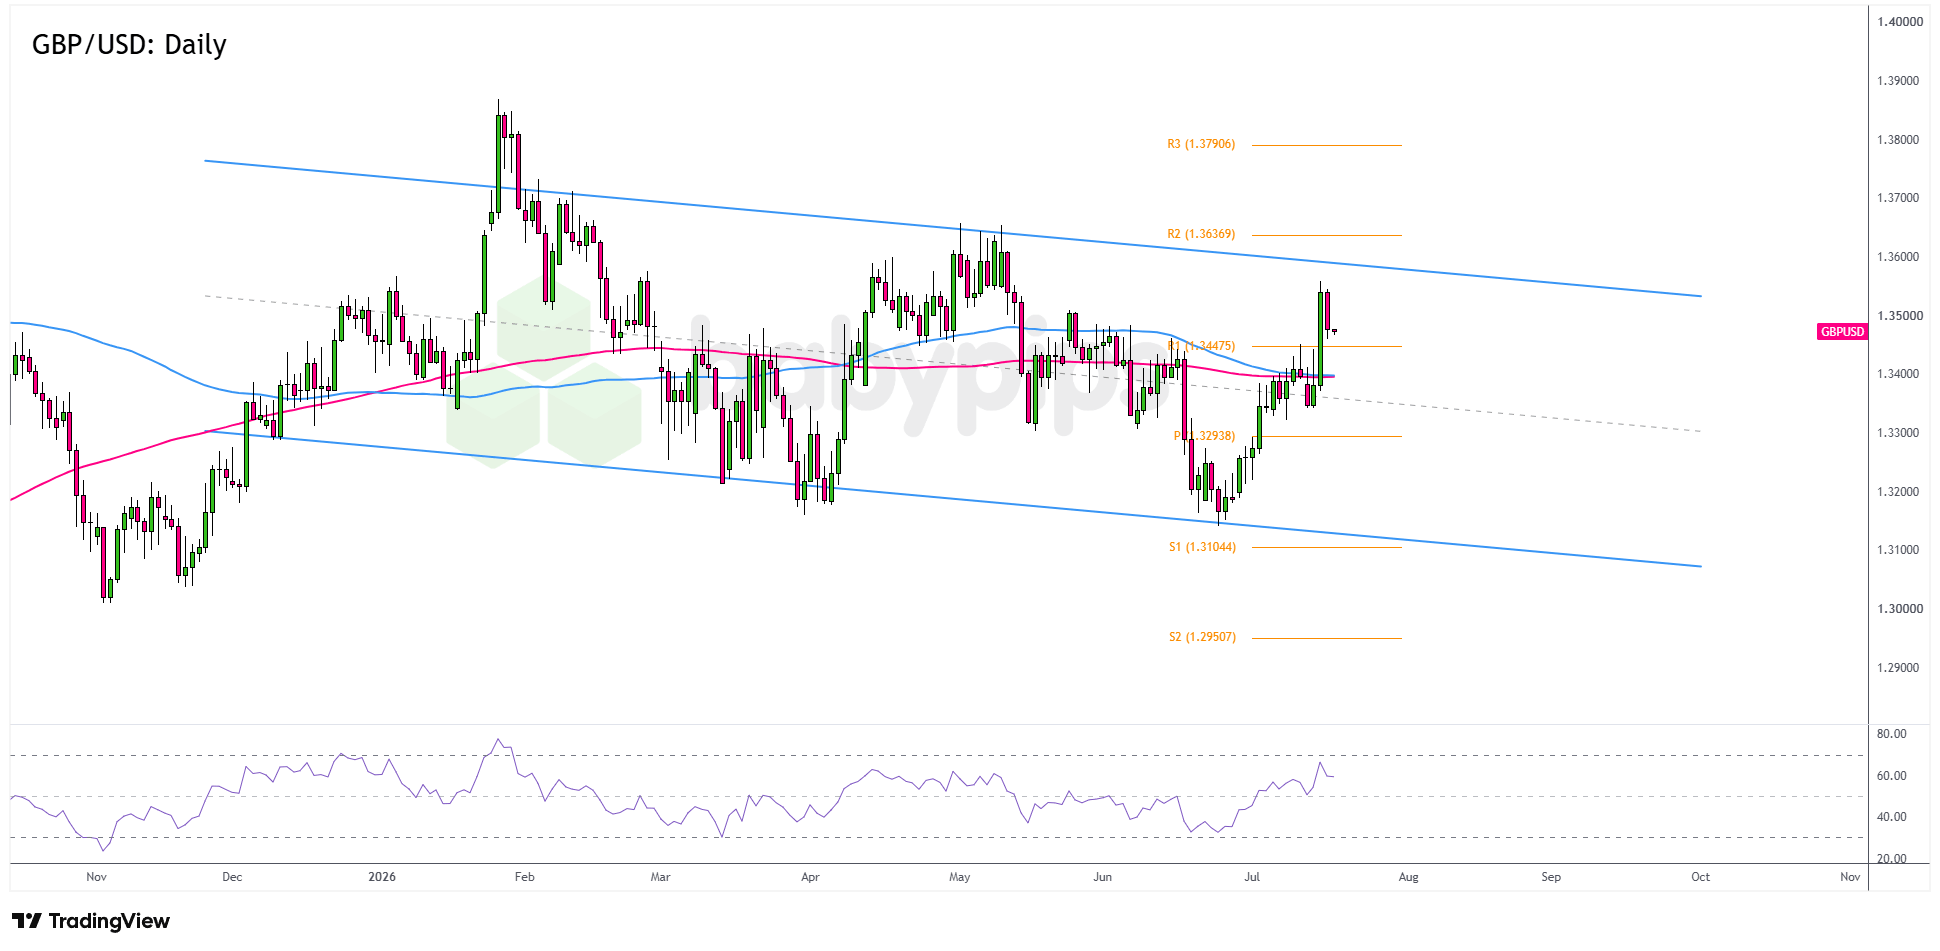Click the GBP/USD: Daily chart title

(x=129, y=45)
